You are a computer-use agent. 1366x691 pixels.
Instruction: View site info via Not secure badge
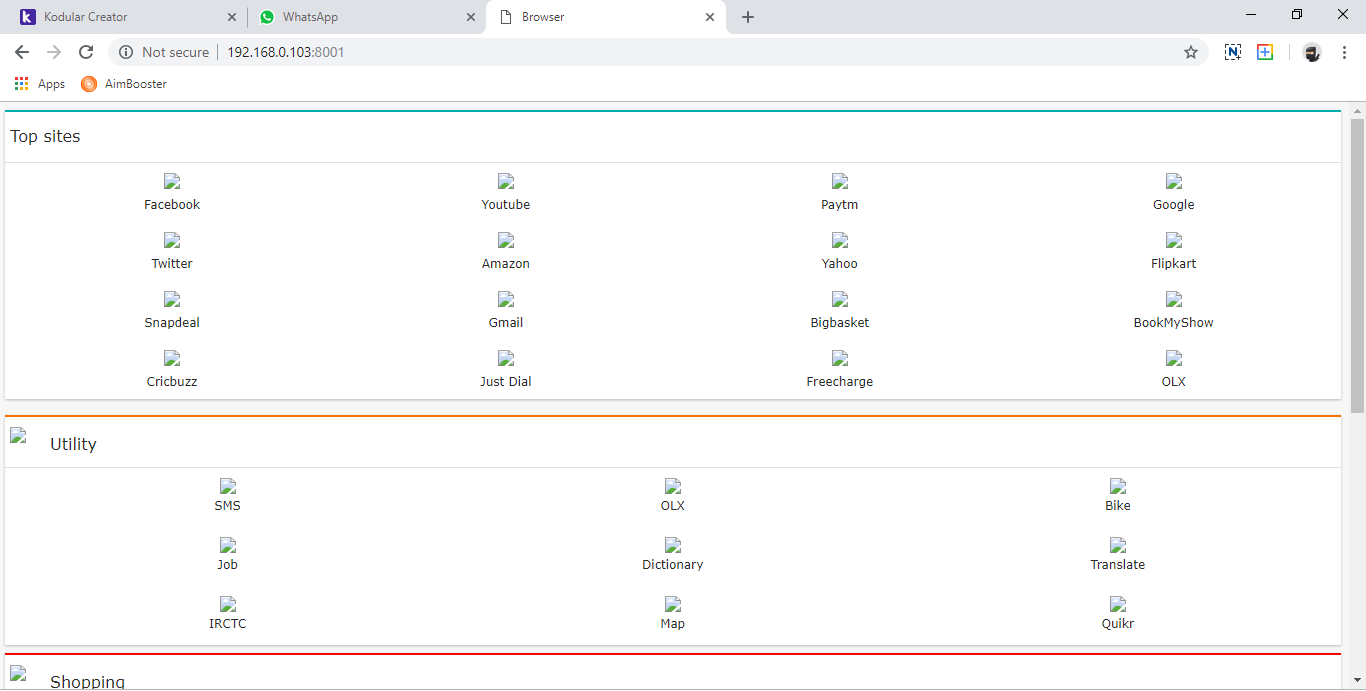click(x=165, y=52)
